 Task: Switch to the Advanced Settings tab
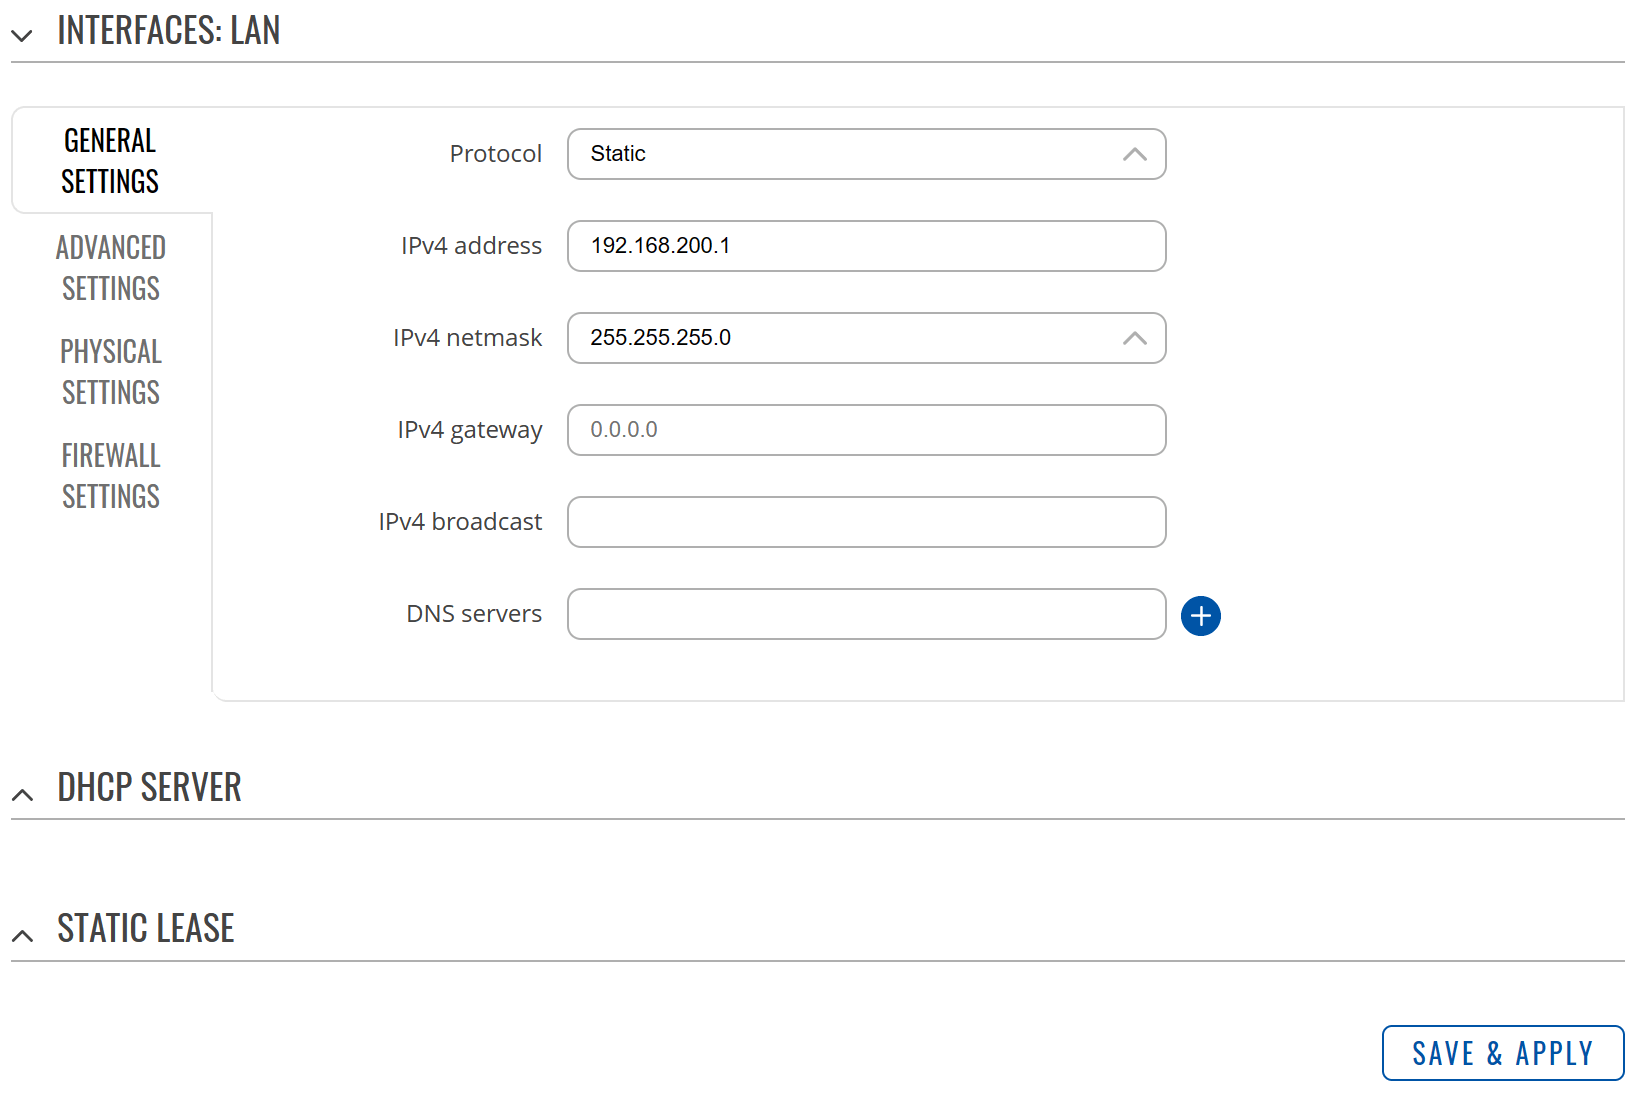[x=110, y=268]
